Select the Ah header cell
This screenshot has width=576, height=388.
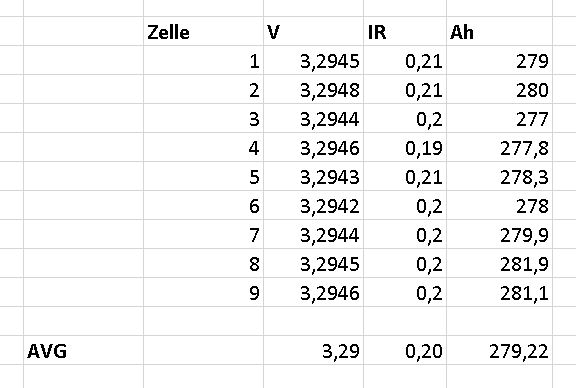pos(500,31)
